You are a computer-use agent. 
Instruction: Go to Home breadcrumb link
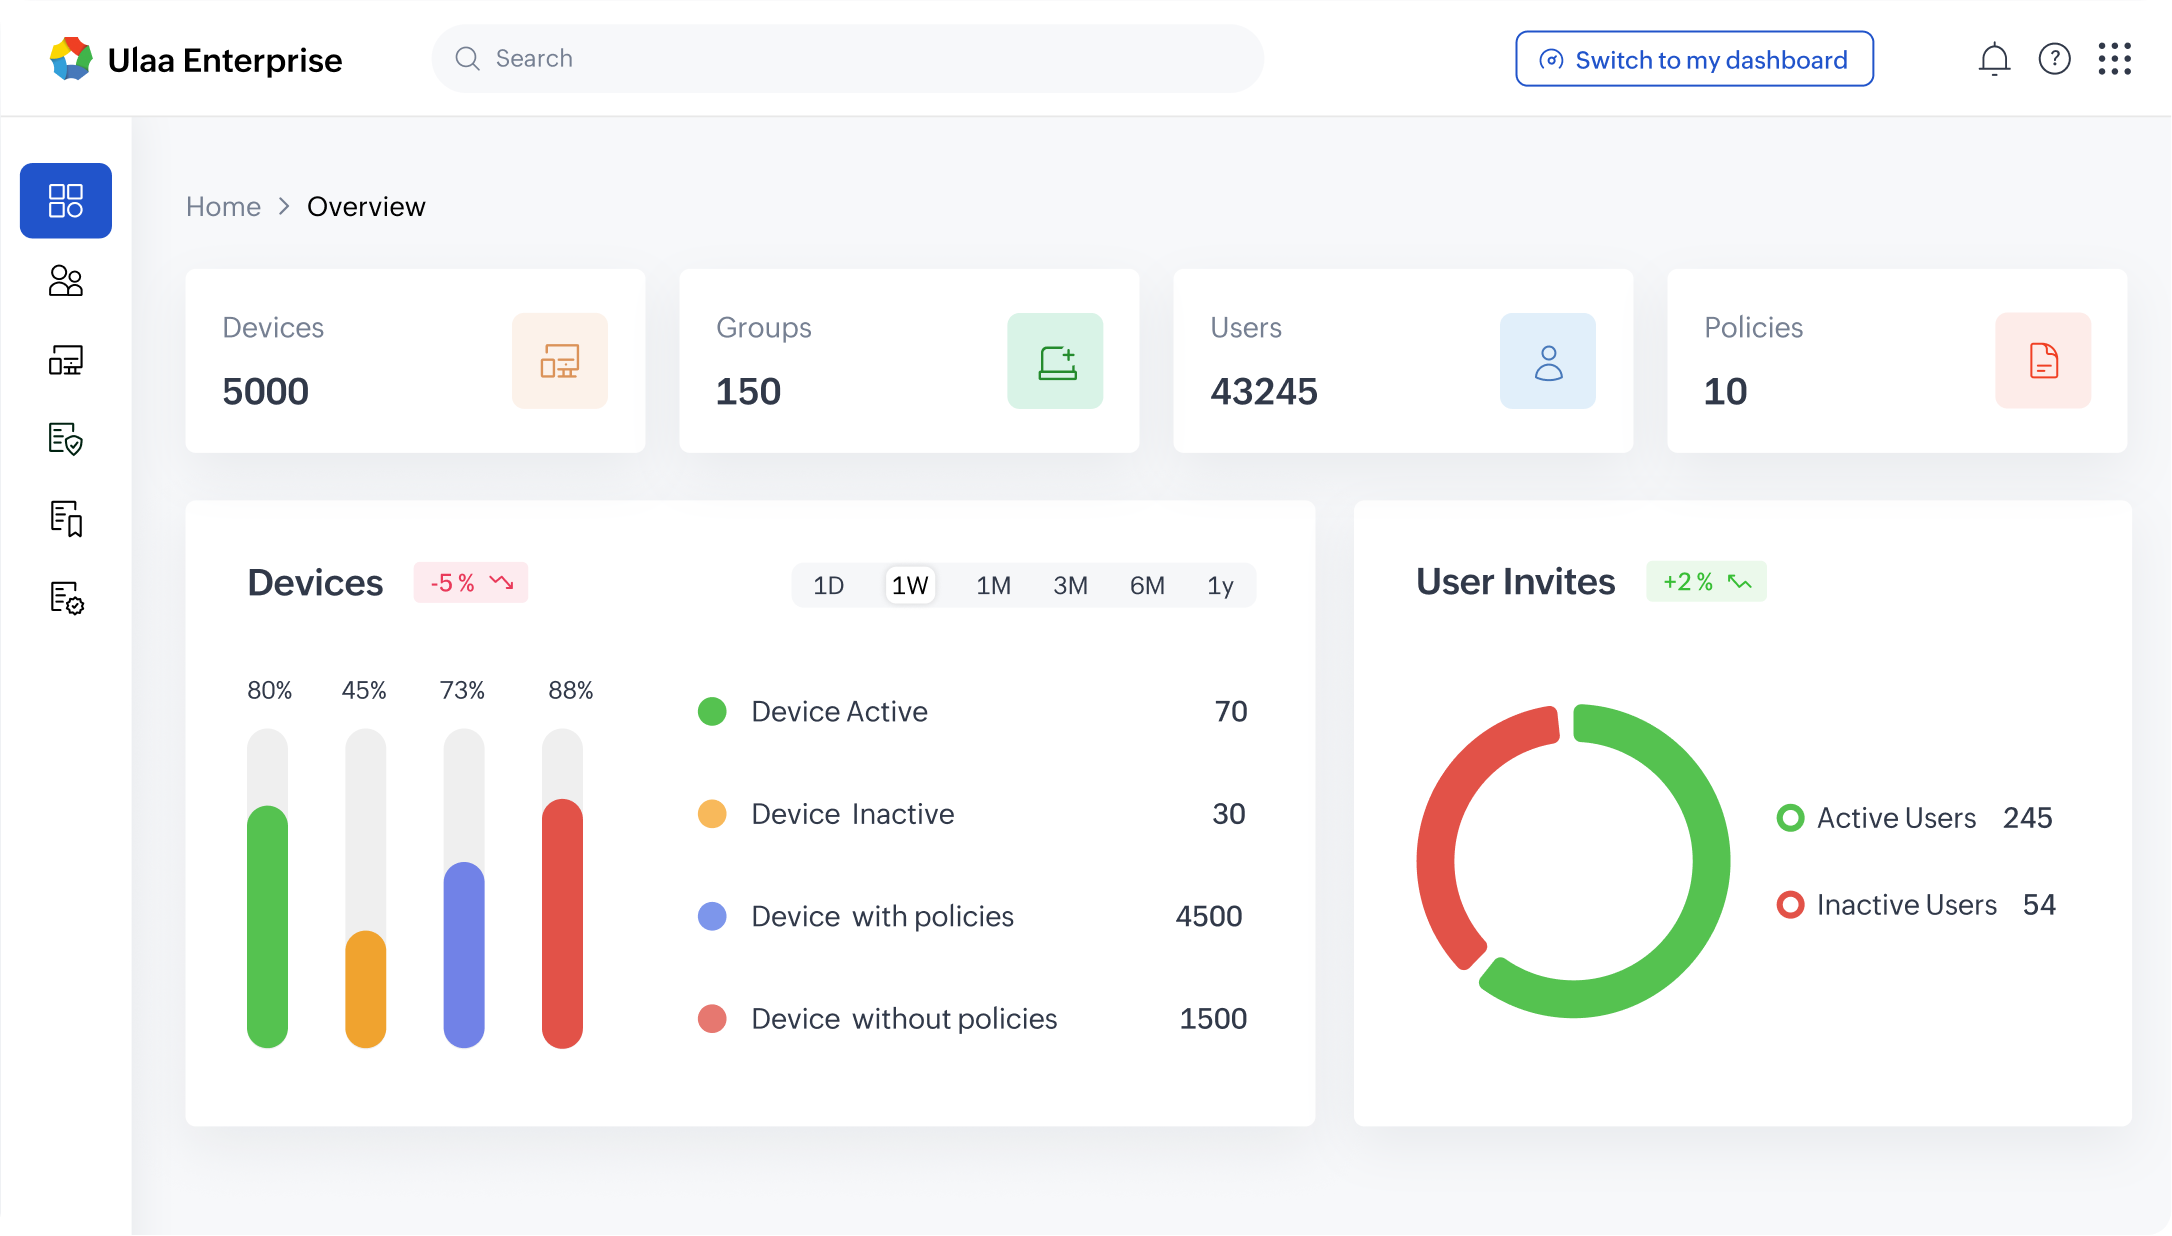(x=223, y=207)
